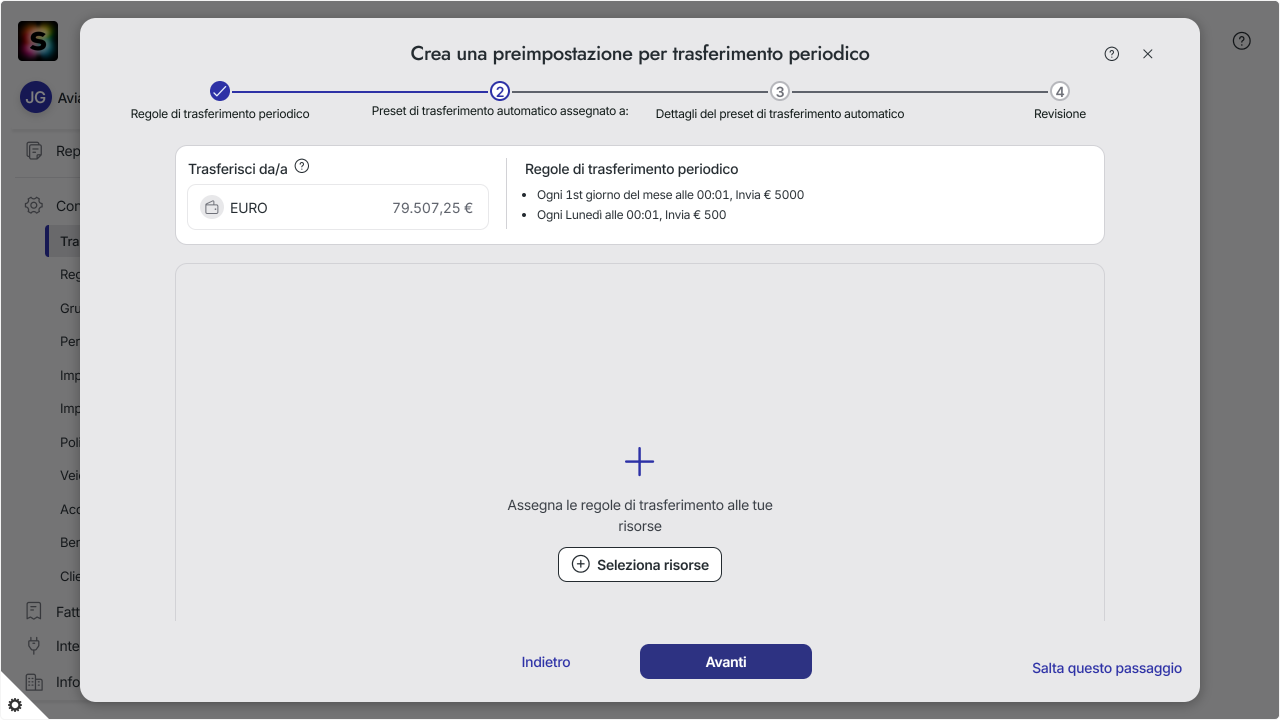1280x720 pixels.
Task: Click building info icon in background sidebar
Action: pos(34,682)
